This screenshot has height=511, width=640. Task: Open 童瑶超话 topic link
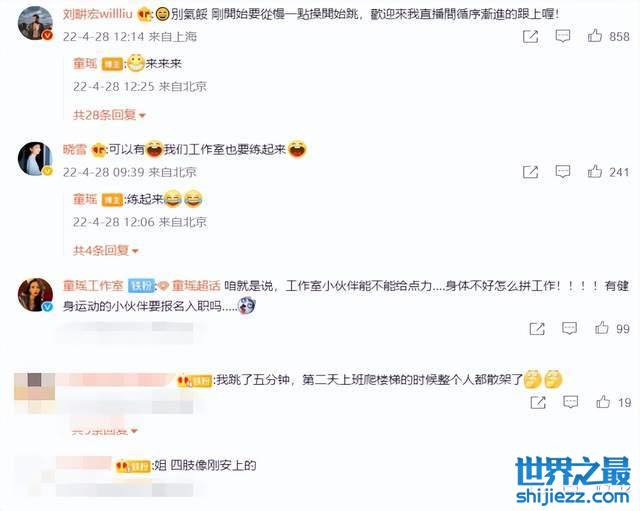point(196,285)
